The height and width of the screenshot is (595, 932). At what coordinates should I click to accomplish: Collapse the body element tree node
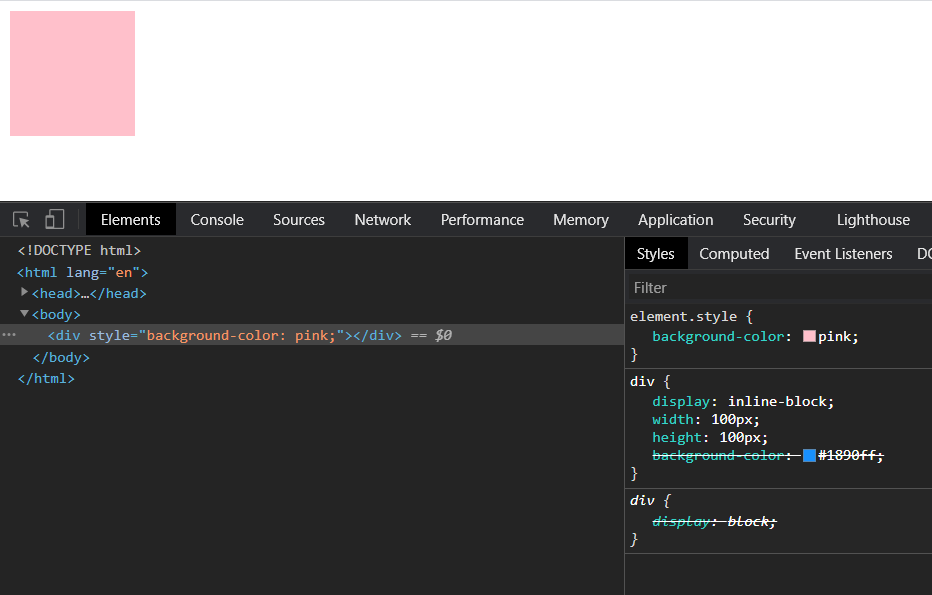click(25, 314)
